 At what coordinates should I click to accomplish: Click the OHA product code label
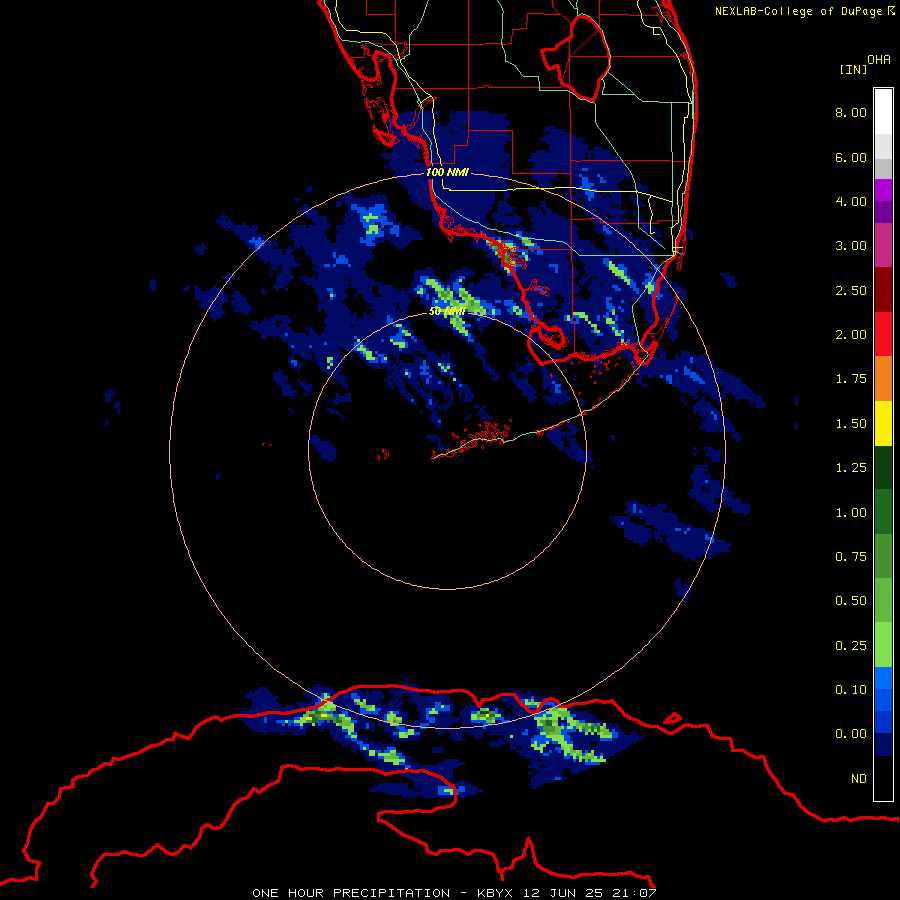coord(879,59)
